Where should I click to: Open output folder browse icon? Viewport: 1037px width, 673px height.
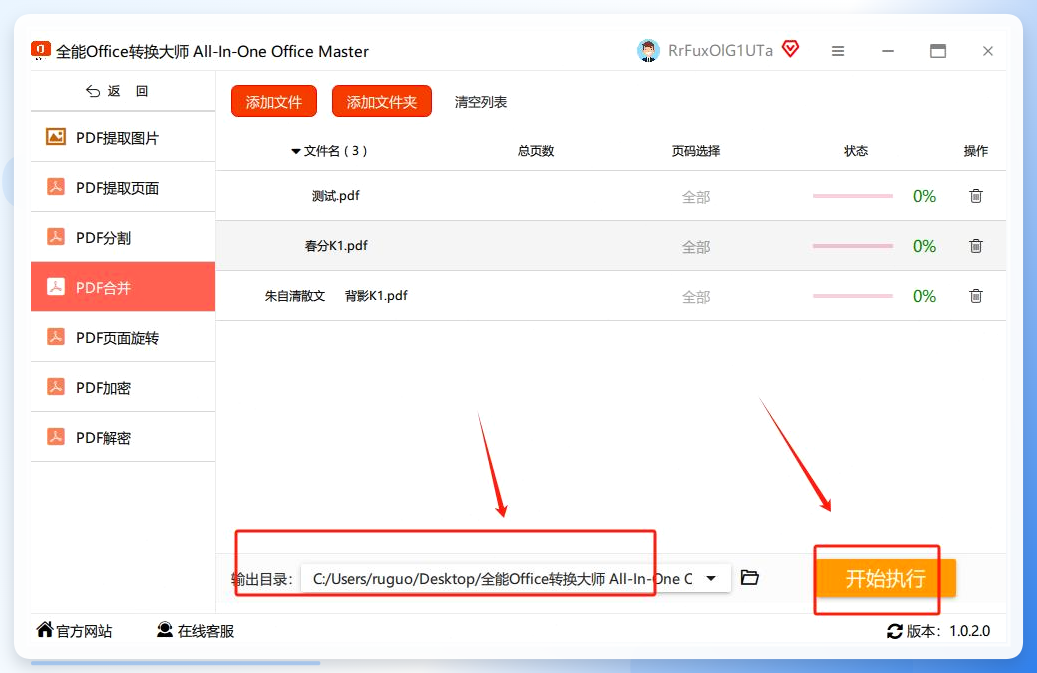tap(749, 577)
